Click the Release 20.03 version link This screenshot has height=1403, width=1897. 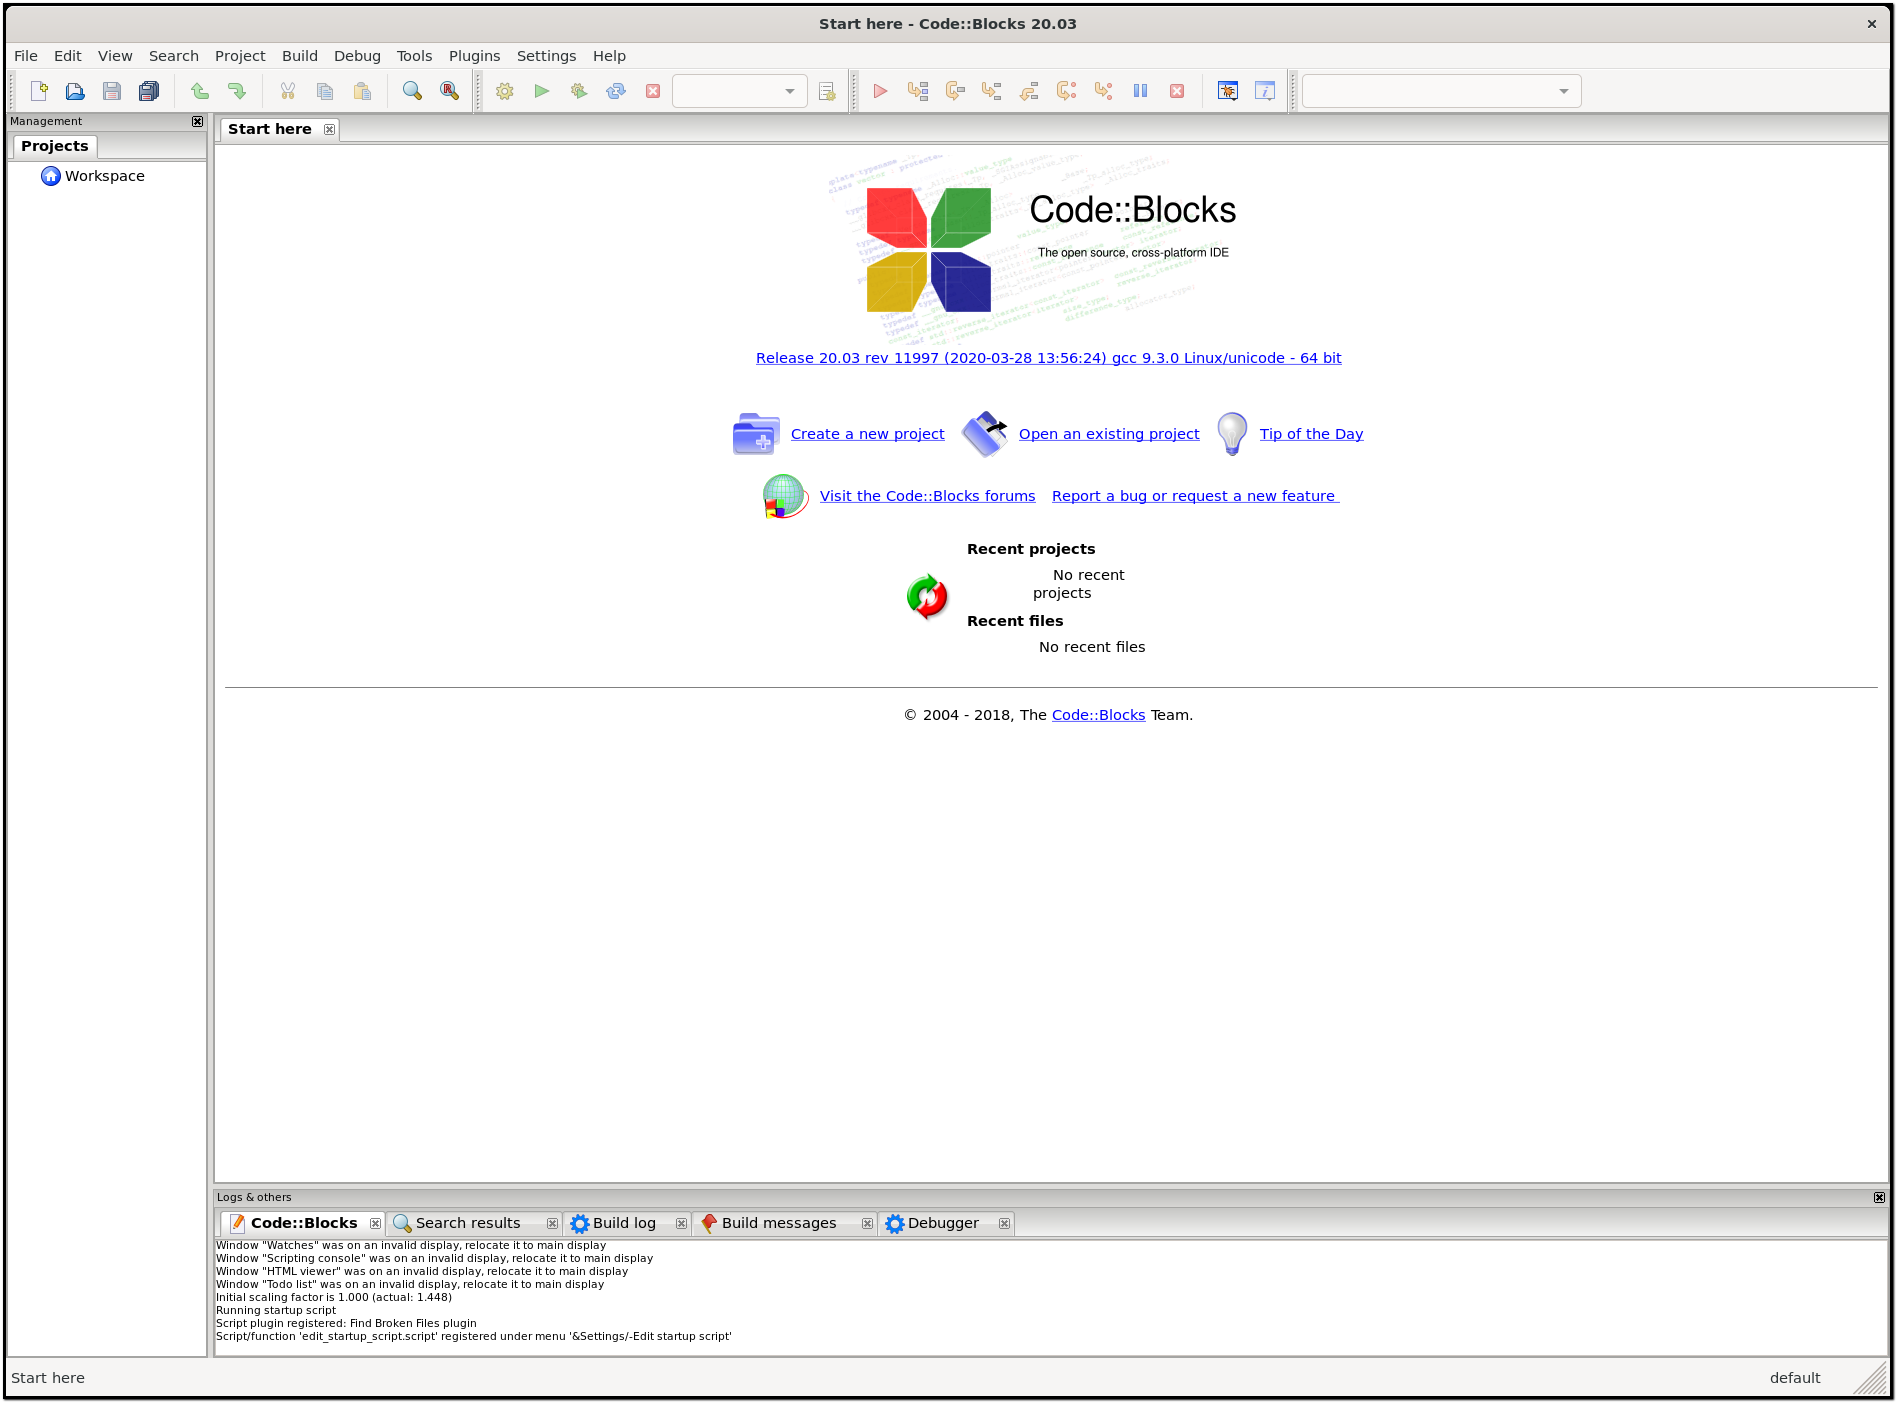(1048, 358)
